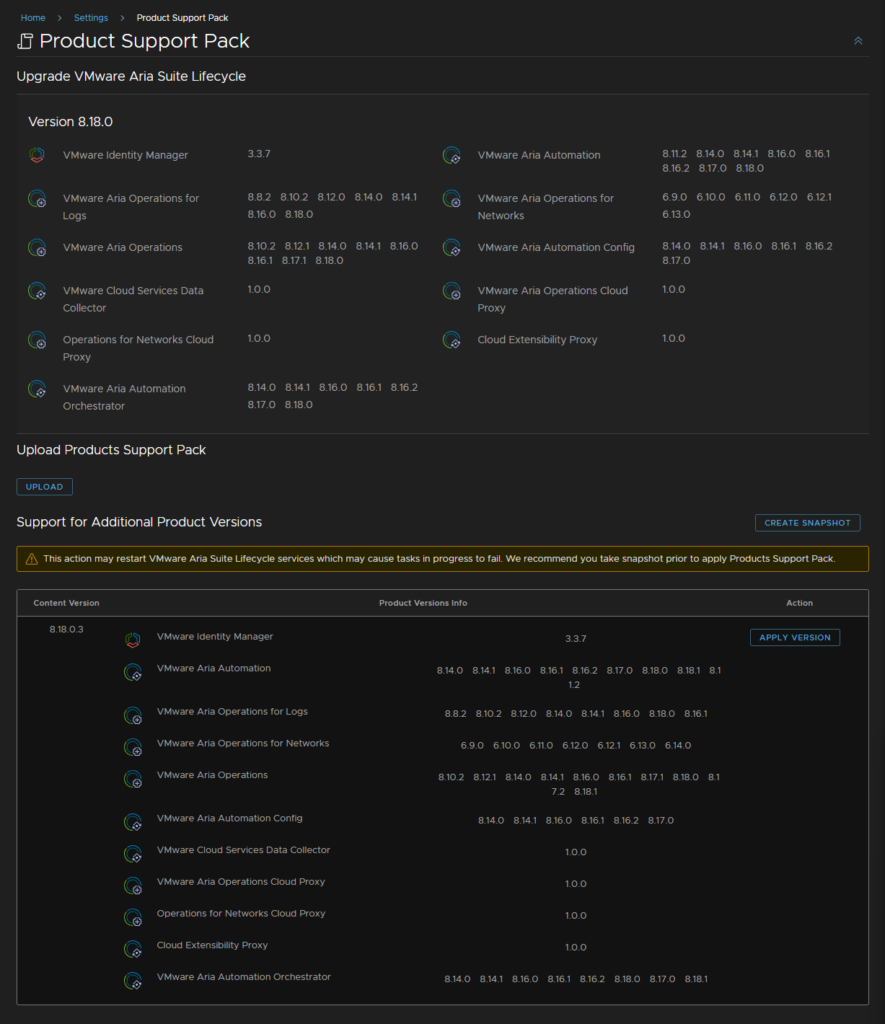This screenshot has width=885, height=1024.
Task: Click VMware Aria Operations icon in table
Action: click(x=133, y=778)
